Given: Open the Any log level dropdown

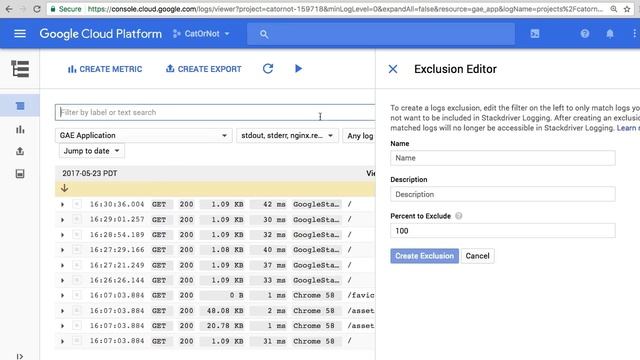Looking at the screenshot, I should tap(360, 136).
